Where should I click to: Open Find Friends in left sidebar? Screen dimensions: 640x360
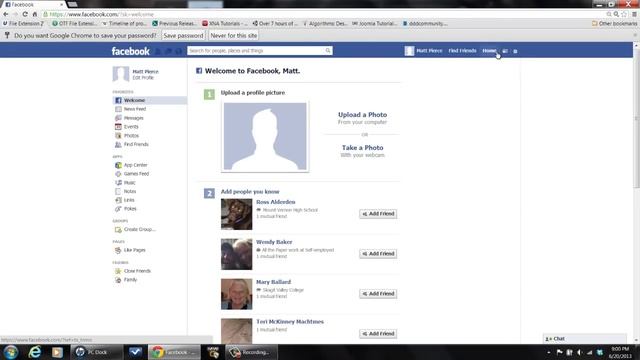click(136, 144)
